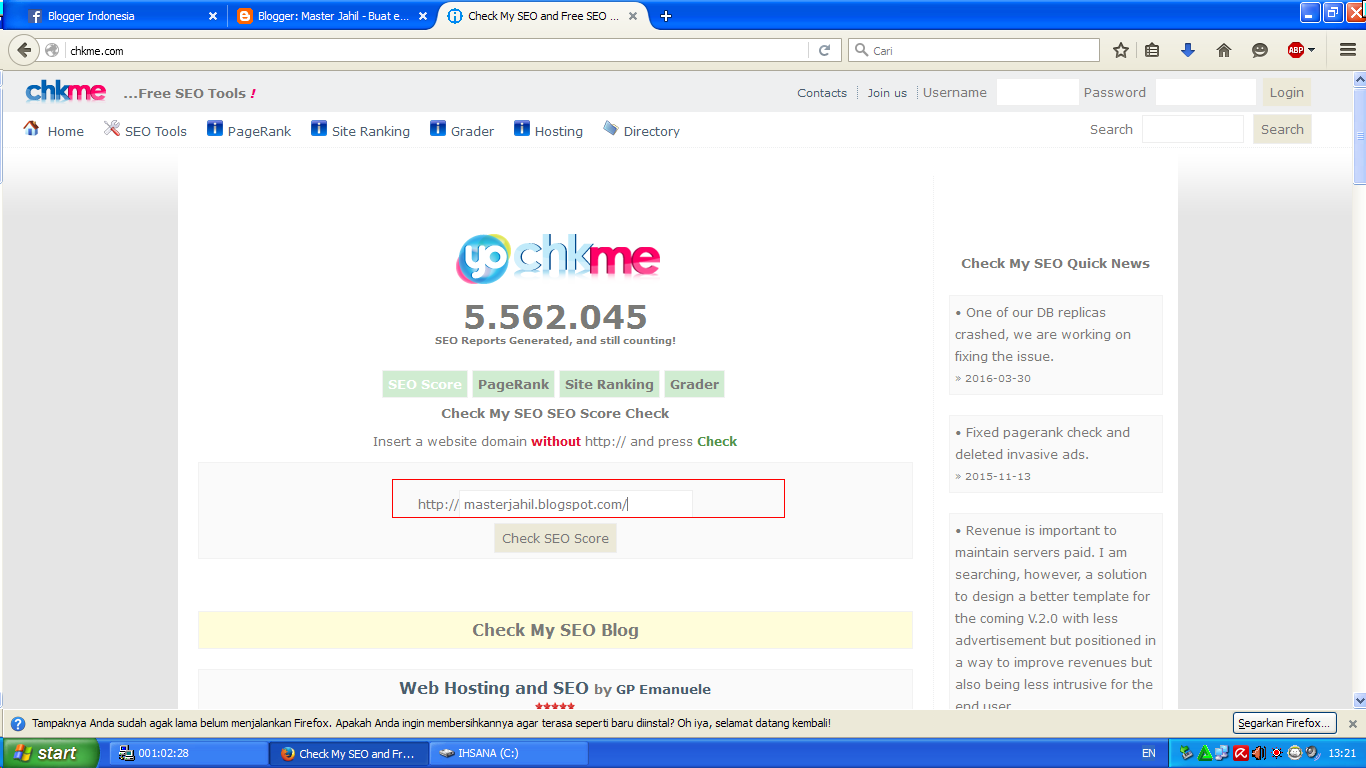1366x768 pixels.
Task: Click the domain input with masterjahil.blogspot.com
Action: [x=576, y=504]
